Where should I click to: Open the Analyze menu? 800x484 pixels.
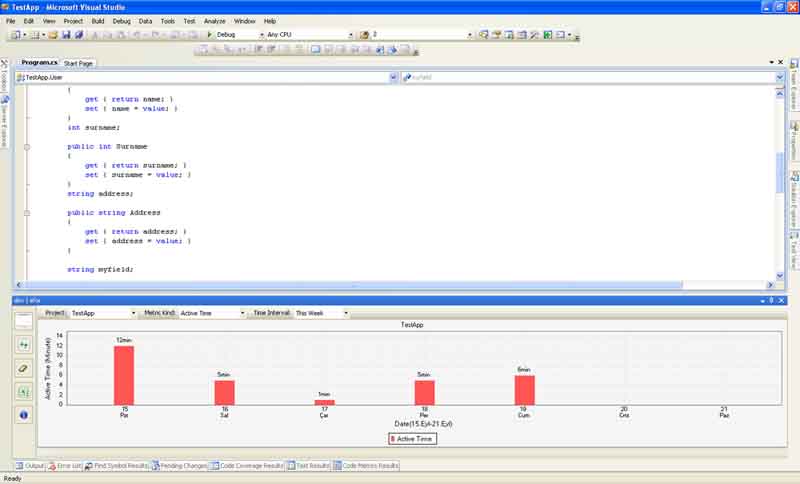(x=214, y=21)
